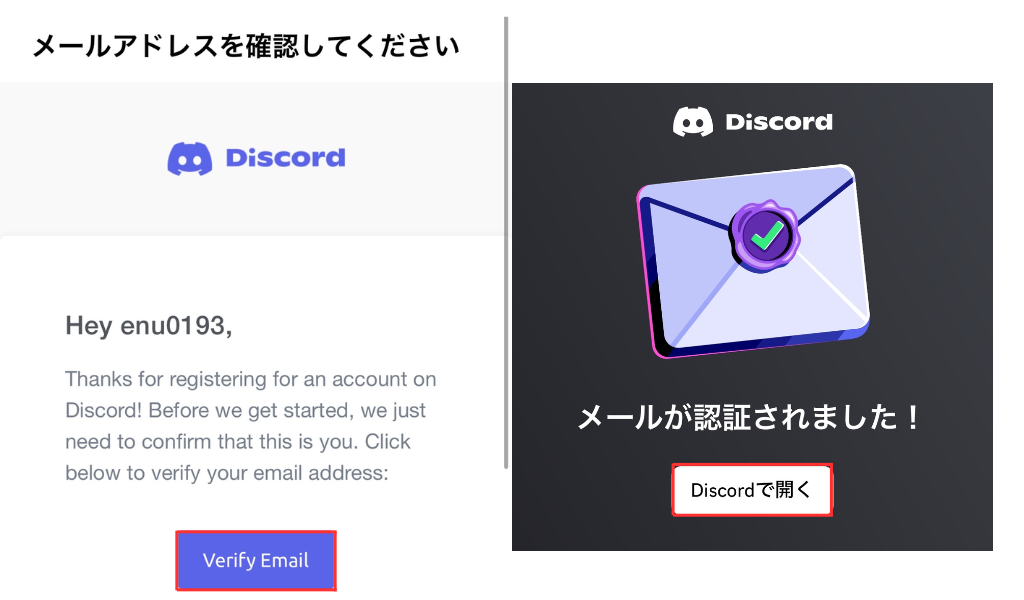Screen dimensions: 1024x600
Task: Click the word 確認 in the top heading
Action: [x=272, y=47]
